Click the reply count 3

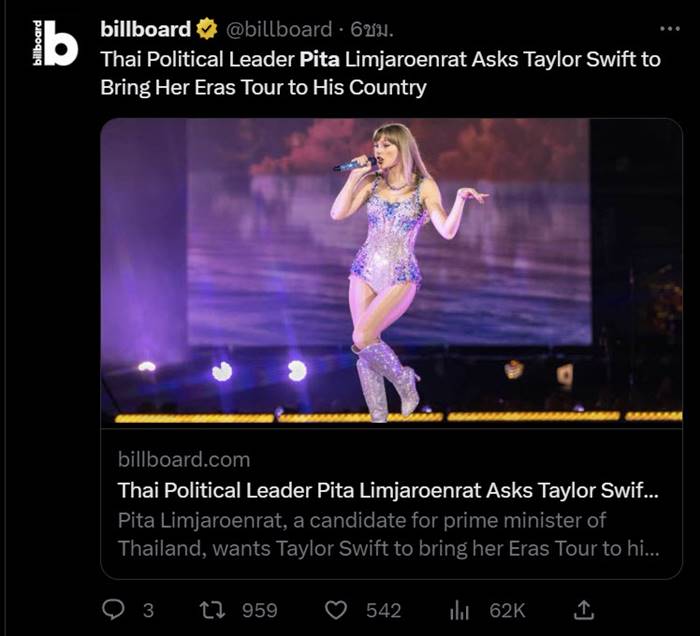pos(148,610)
